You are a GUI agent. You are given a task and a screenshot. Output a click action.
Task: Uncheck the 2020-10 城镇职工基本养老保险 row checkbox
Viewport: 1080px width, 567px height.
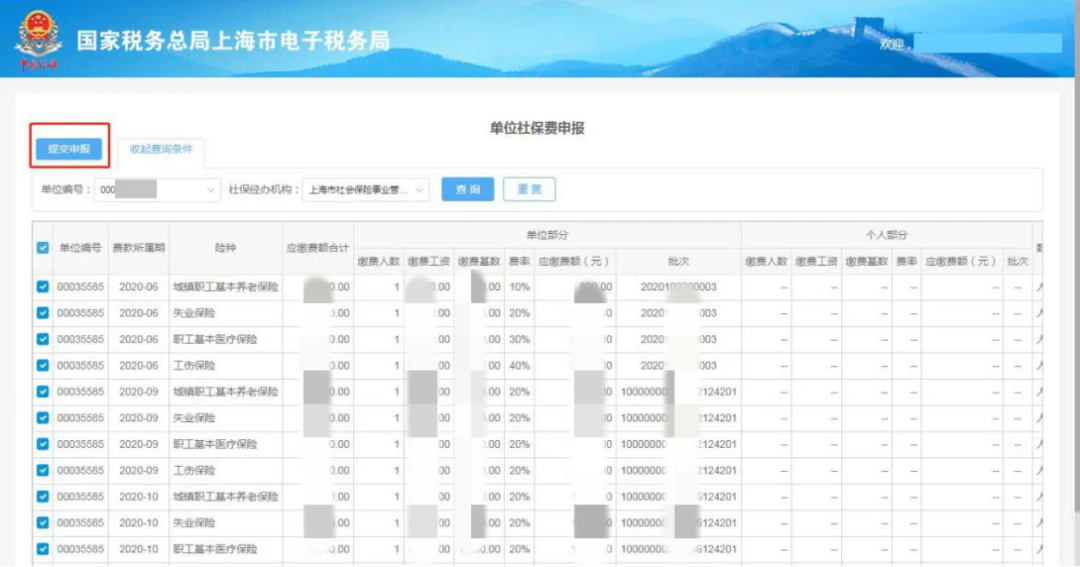pyautogui.click(x=43, y=496)
